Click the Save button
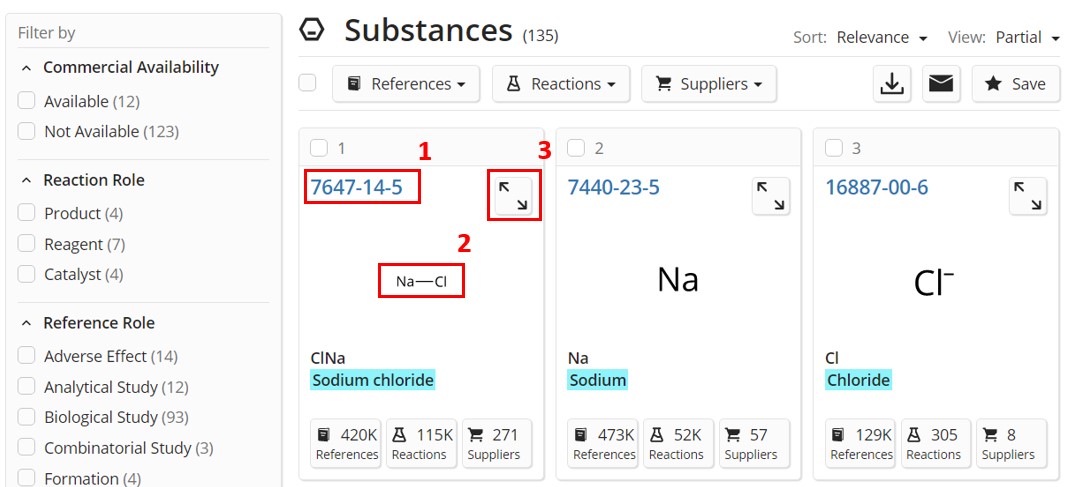Image resolution: width=1069 pixels, height=487 pixels. point(1016,84)
